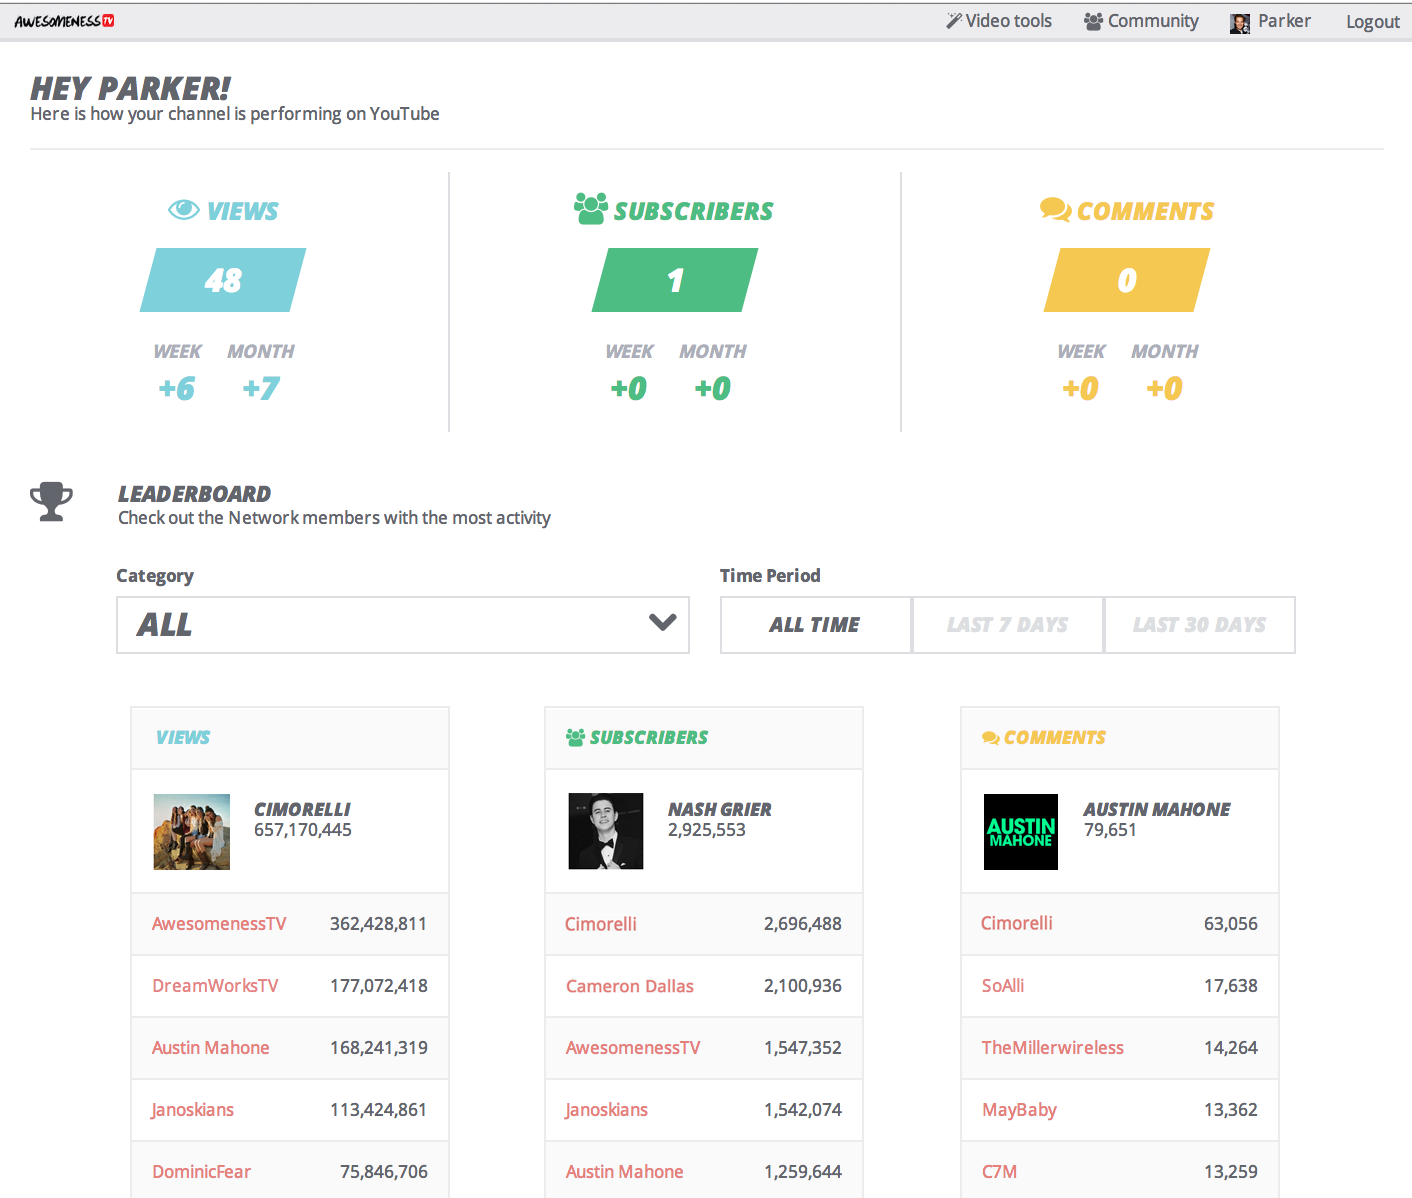Select the LAST 7 DAYS time period
Image resolution: width=1412 pixels, height=1198 pixels.
pos(1008,625)
